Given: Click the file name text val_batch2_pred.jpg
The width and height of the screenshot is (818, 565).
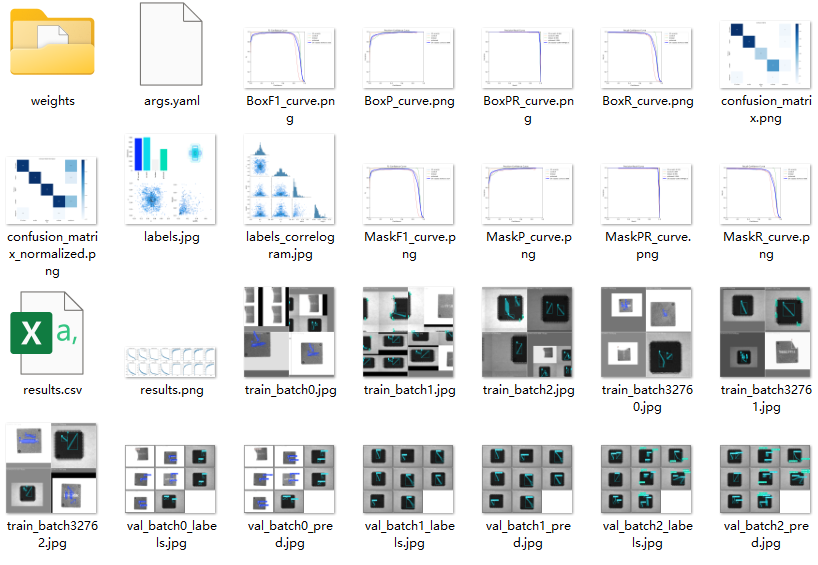Looking at the screenshot, I should click(x=766, y=534).
